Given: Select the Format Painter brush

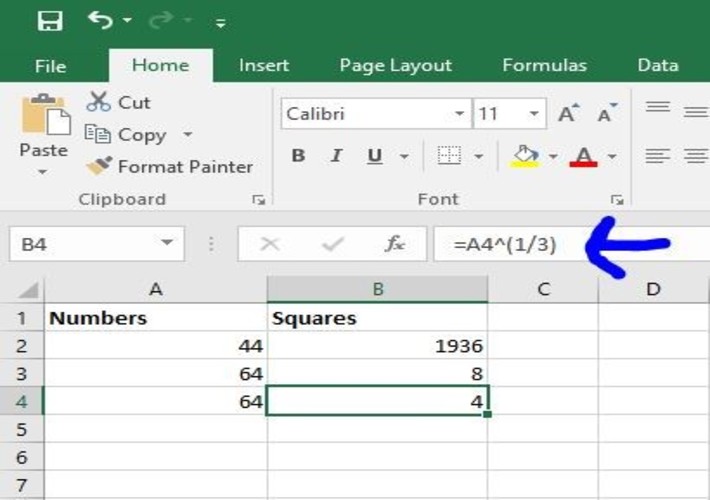Looking at the screenshot, I should (99, 167).
